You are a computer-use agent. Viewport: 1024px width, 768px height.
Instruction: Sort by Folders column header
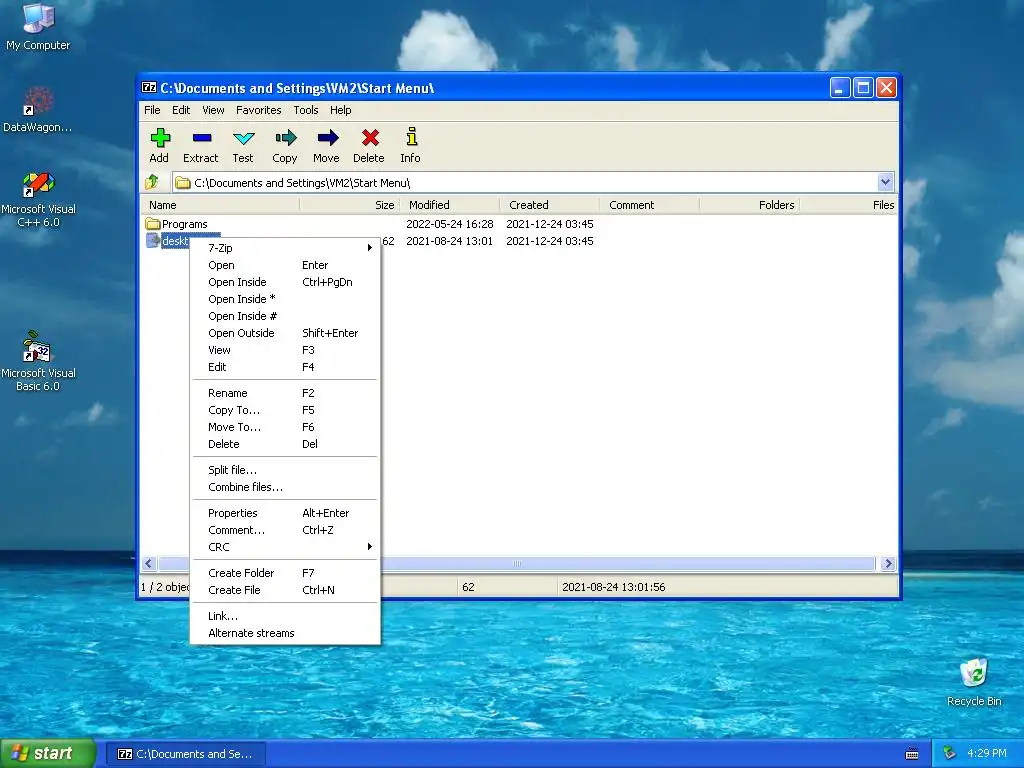click(750, 205)
